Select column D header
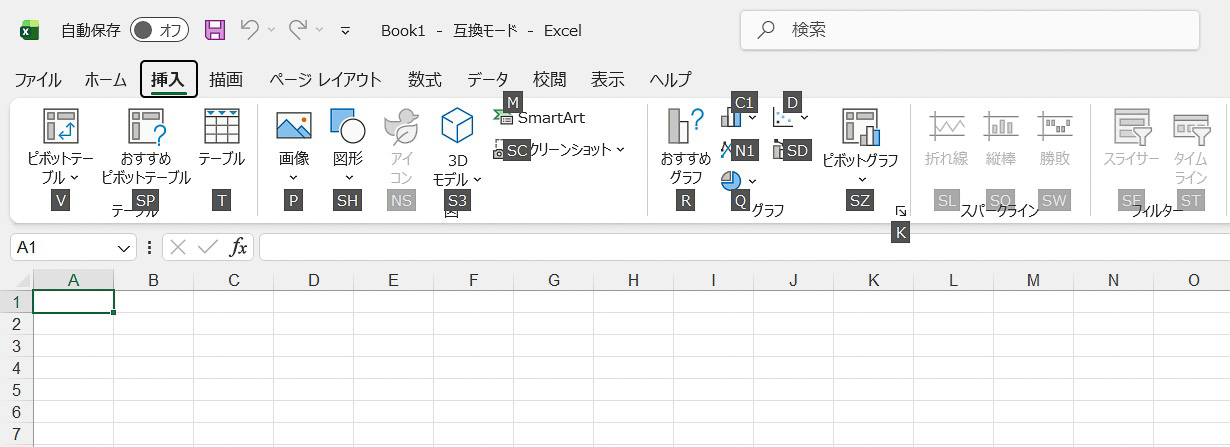Viewport: 1230px width, 447px height. (x=313, y=280)
